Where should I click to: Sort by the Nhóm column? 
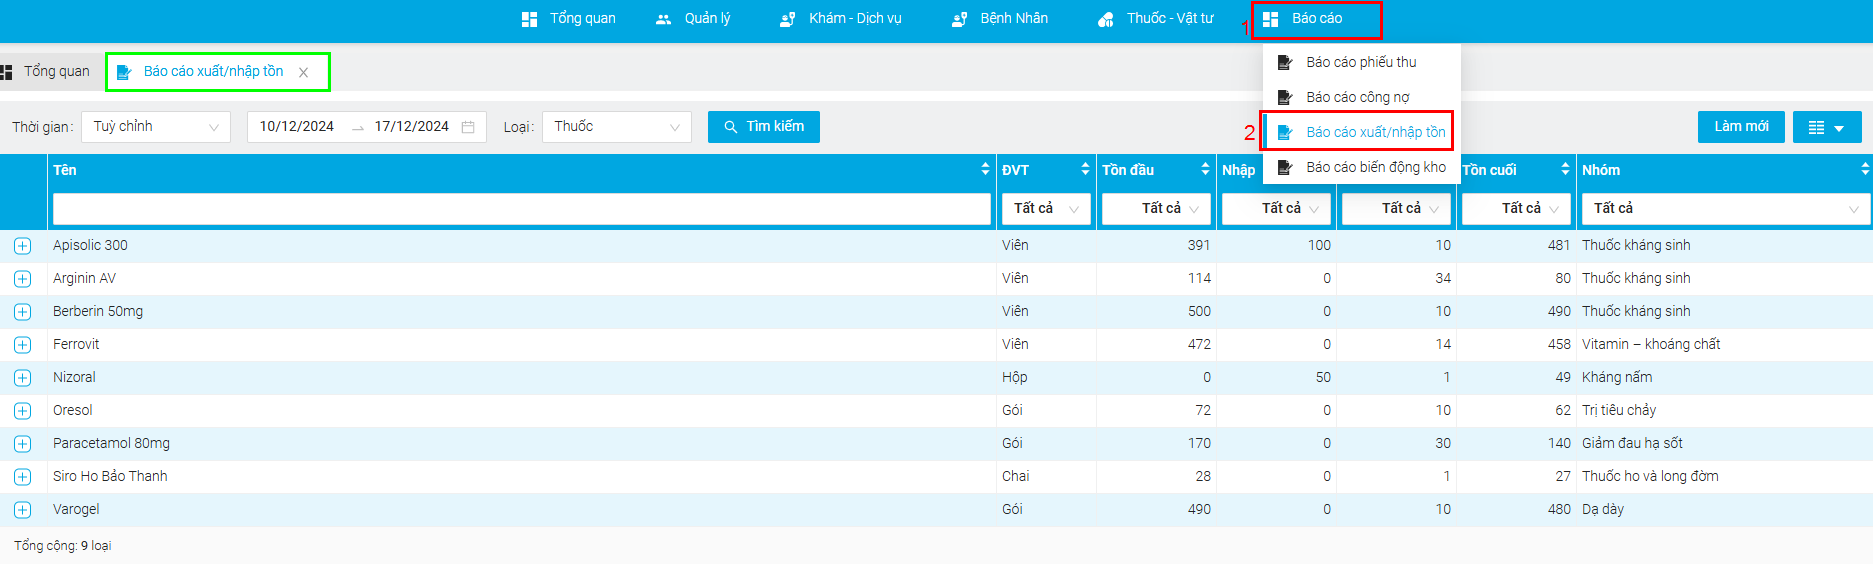(1865, 170)
